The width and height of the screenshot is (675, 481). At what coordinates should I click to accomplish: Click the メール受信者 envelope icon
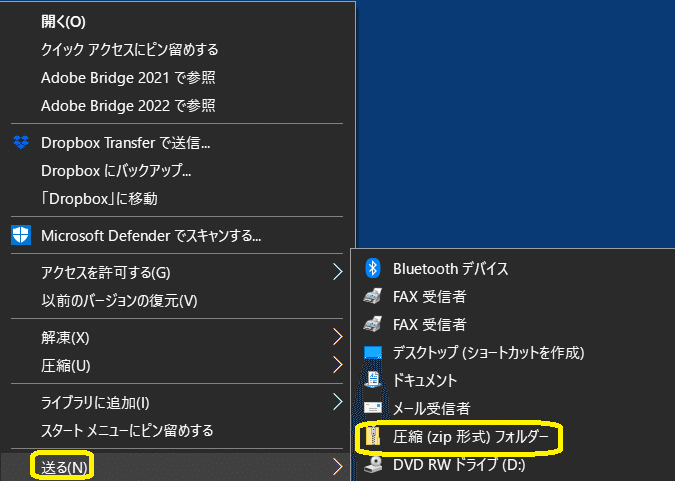373,407
